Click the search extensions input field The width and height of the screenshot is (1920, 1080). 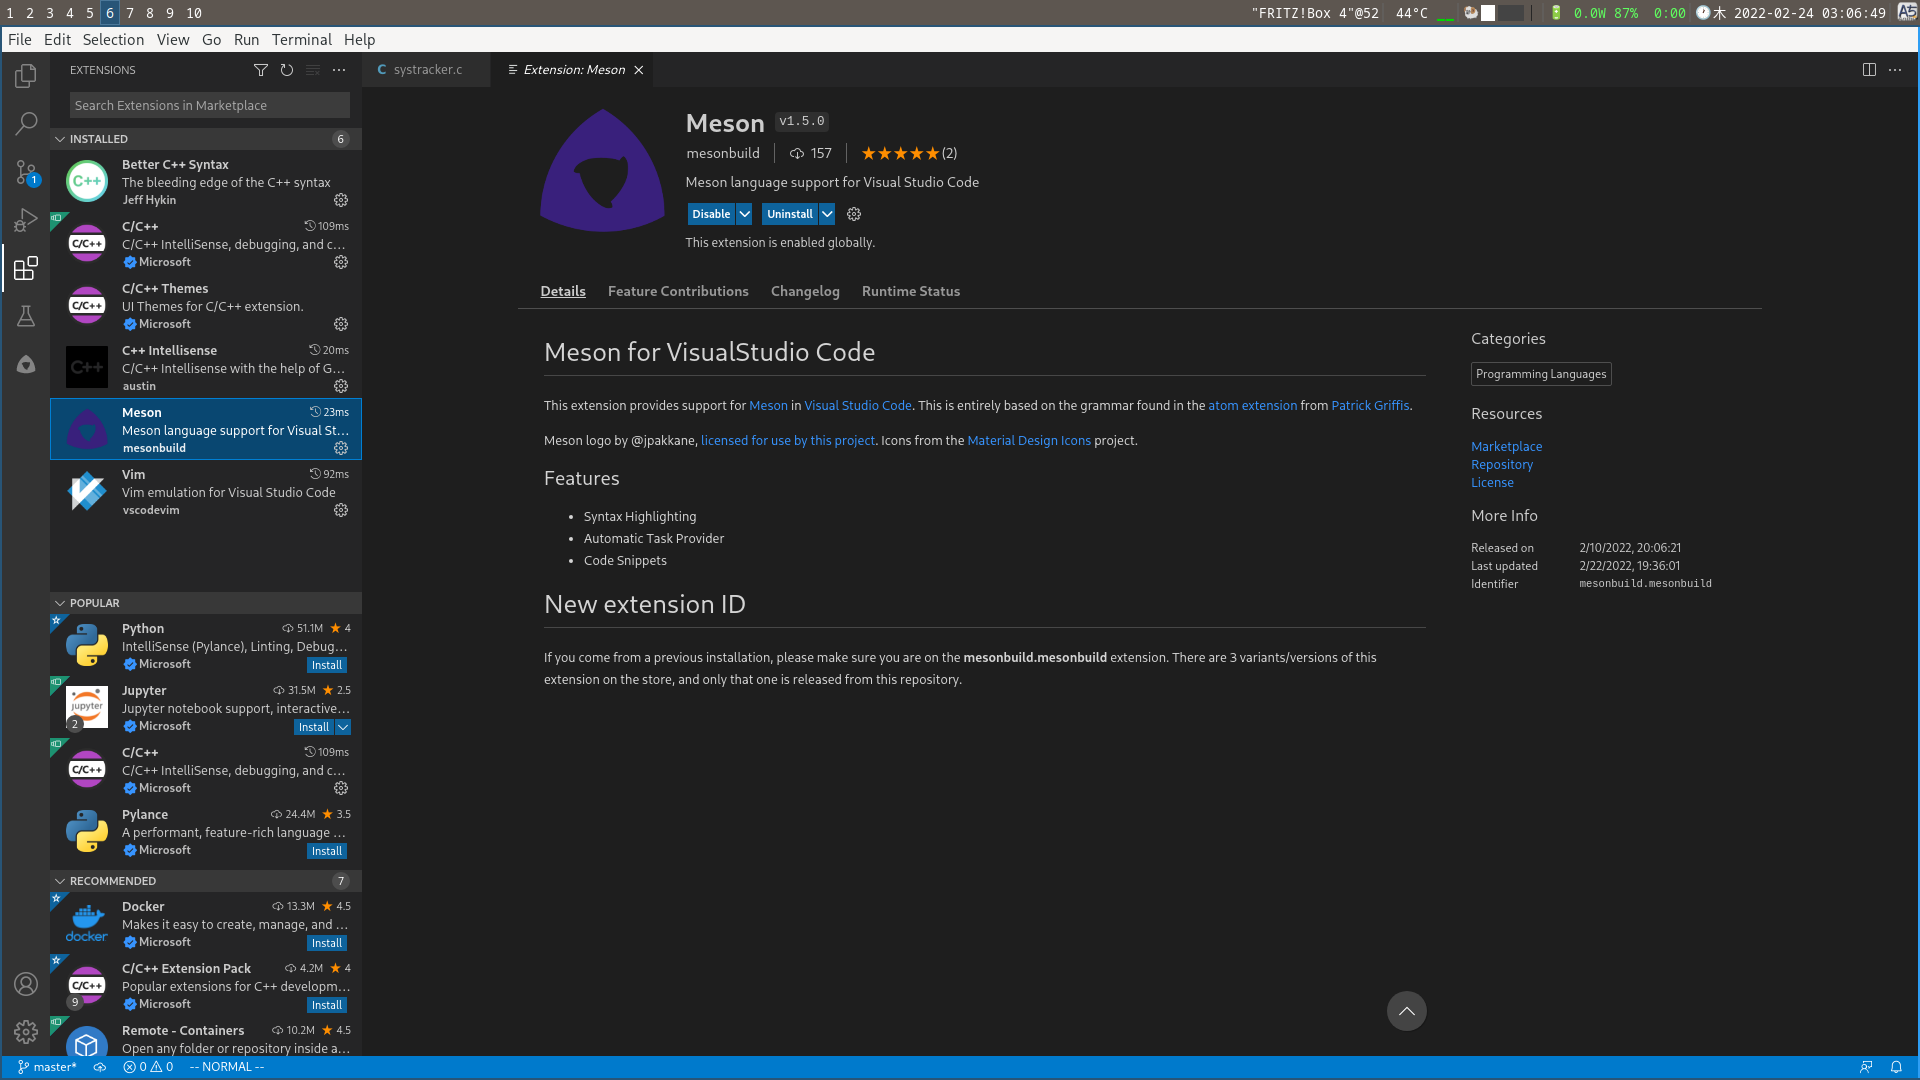206,105
